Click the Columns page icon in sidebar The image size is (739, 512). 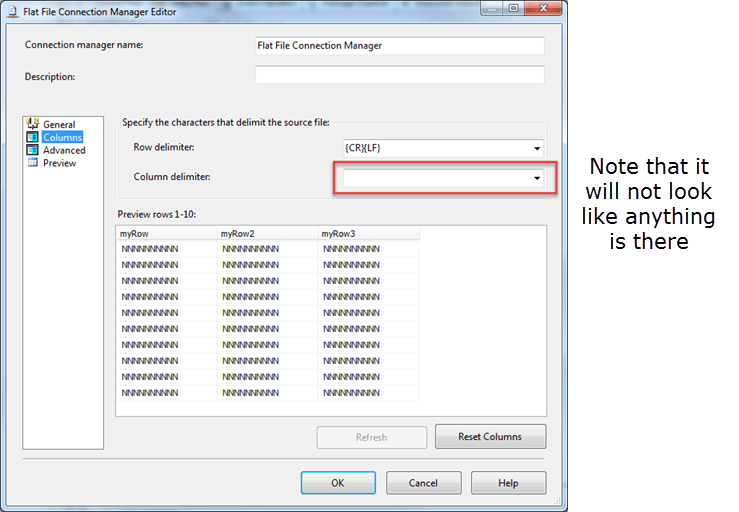pos(33,137)
